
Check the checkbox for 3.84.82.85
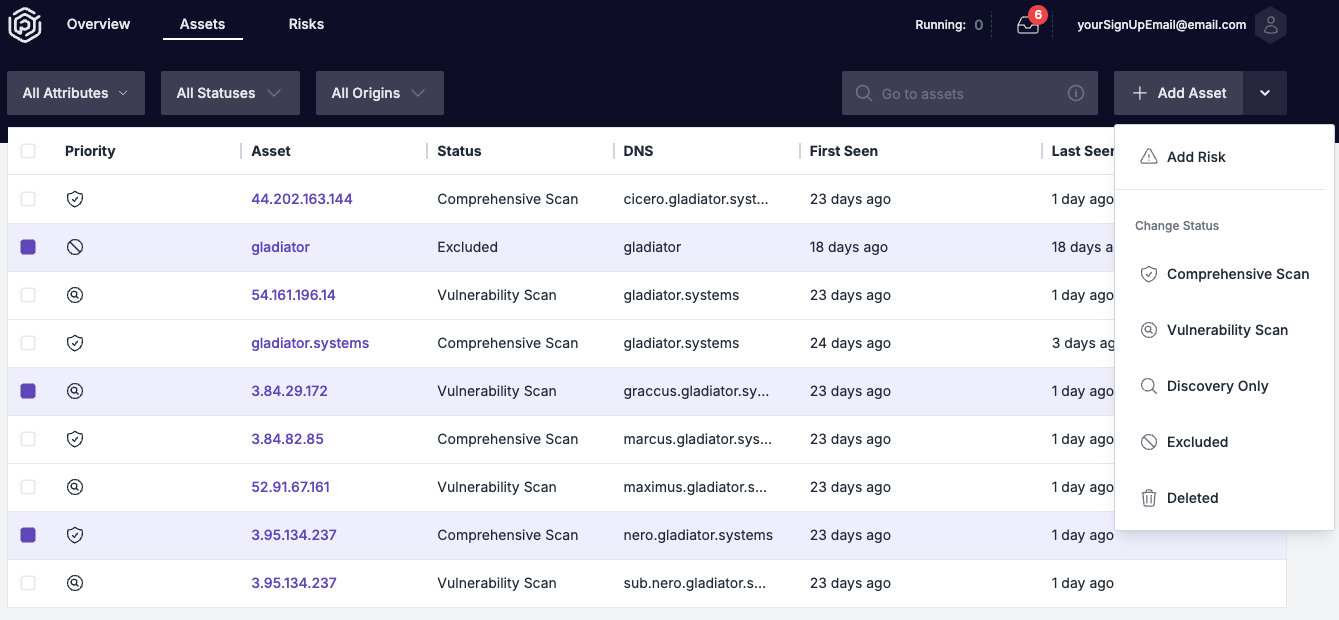coord(28,439)
